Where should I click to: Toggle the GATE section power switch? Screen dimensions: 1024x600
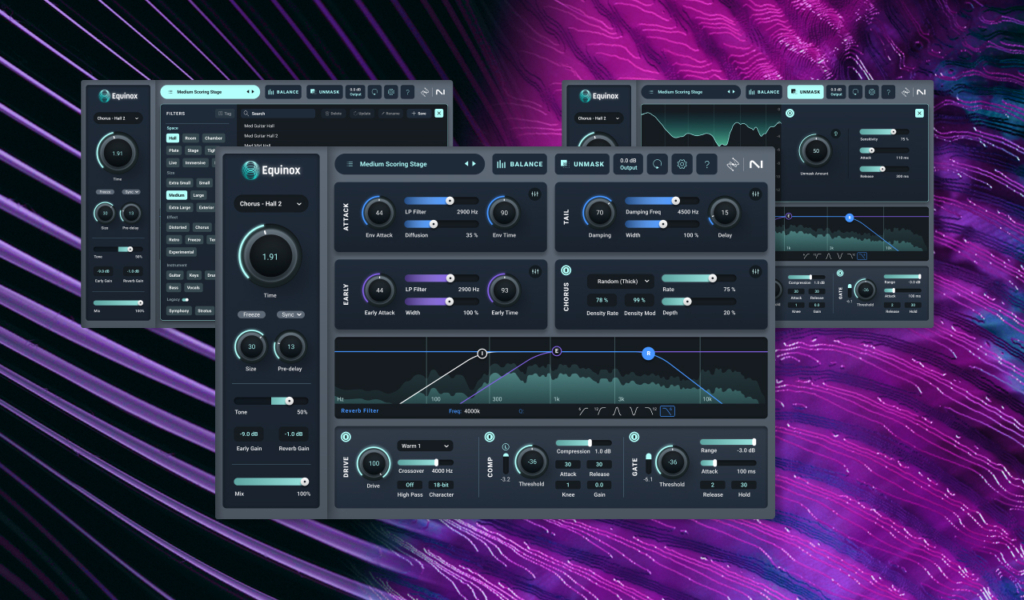pyautogui.click(x=635, y=437)
